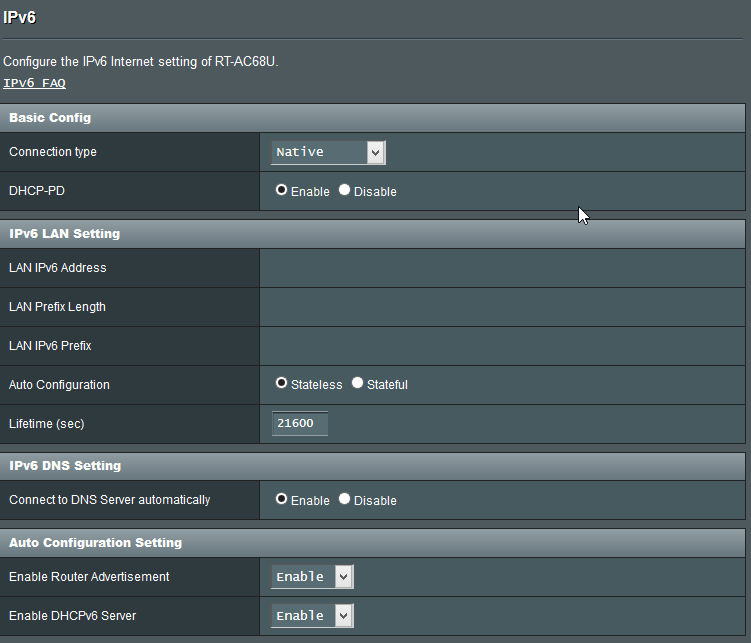Select Disable for DHCP-PD

[344, 190]
